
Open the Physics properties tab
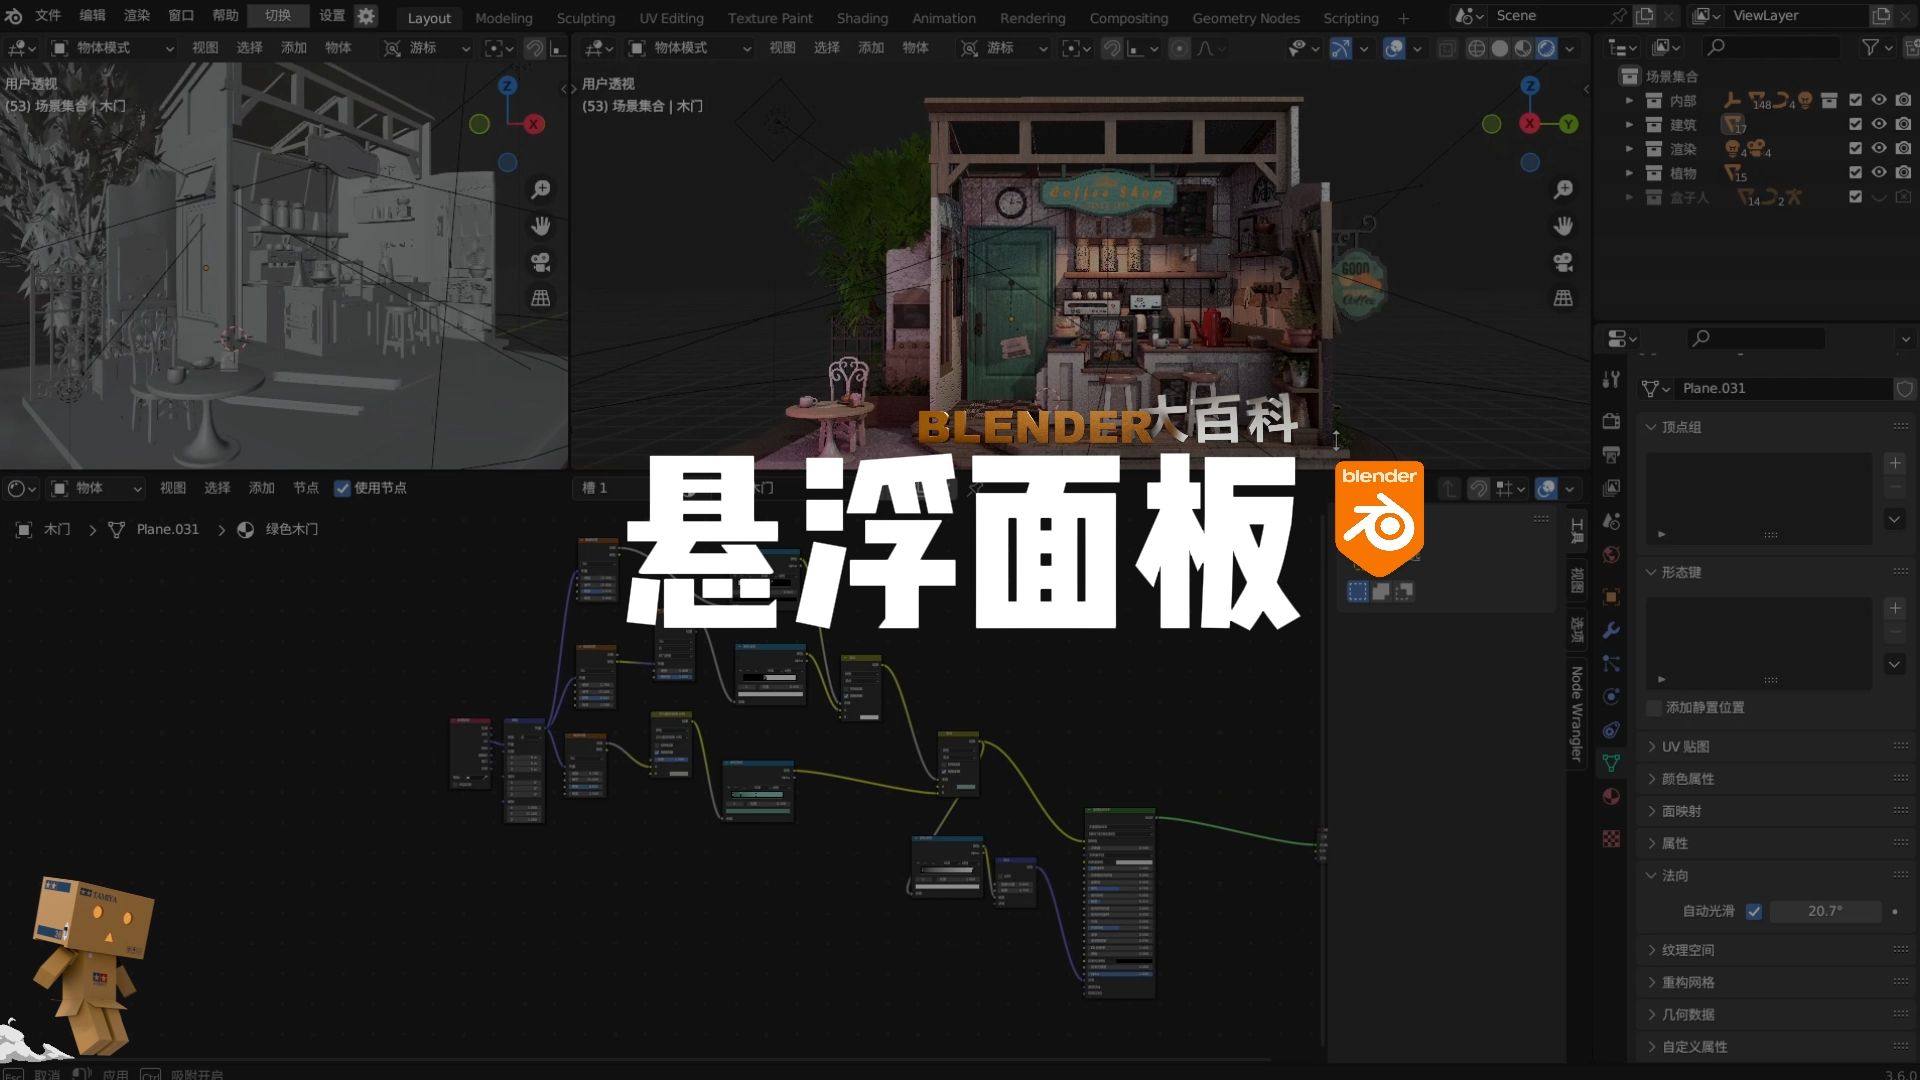[x=1611, y=696]
